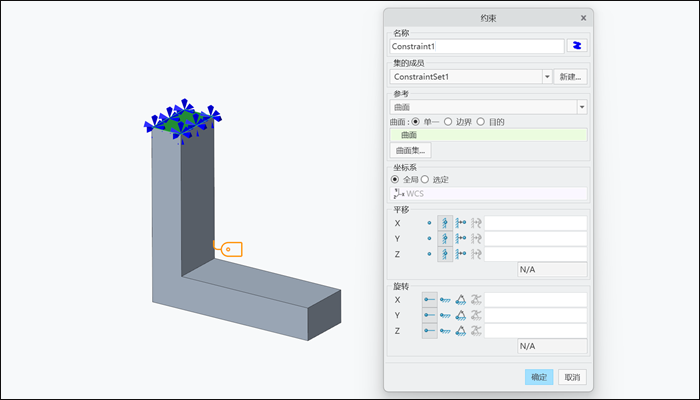
Task: Open the translation N/A units dropdown
Action: point(552,270)
